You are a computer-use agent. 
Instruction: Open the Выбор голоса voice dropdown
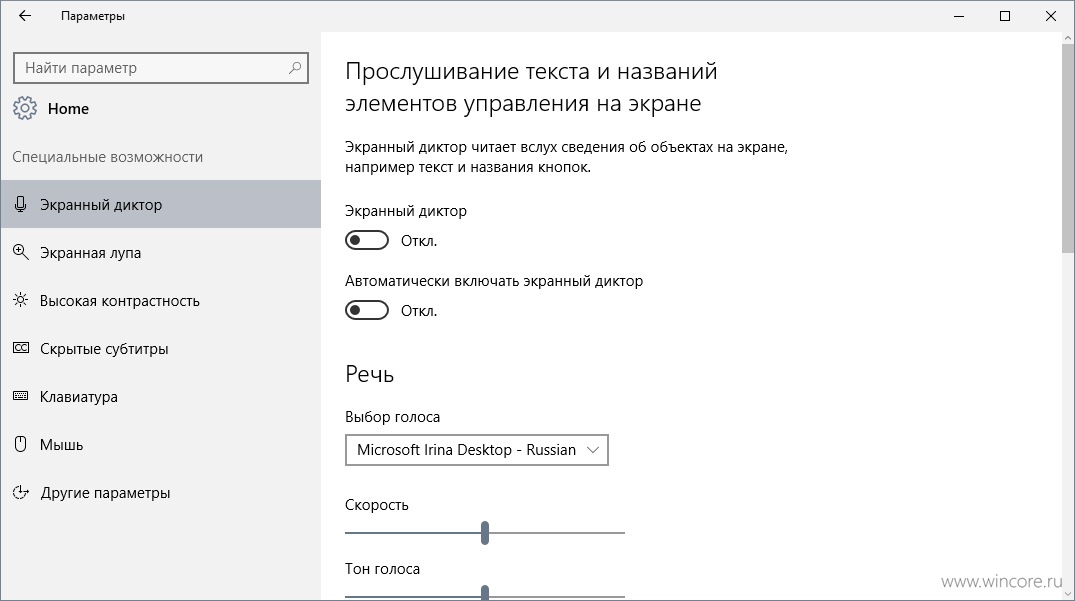point(476,450)
